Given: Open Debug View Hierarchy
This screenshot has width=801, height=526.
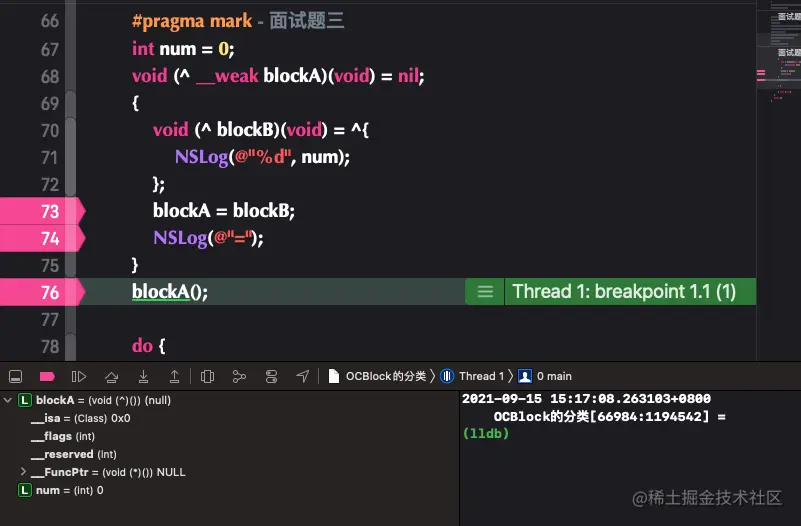Looking at the screenshot, I should [207, 377].
